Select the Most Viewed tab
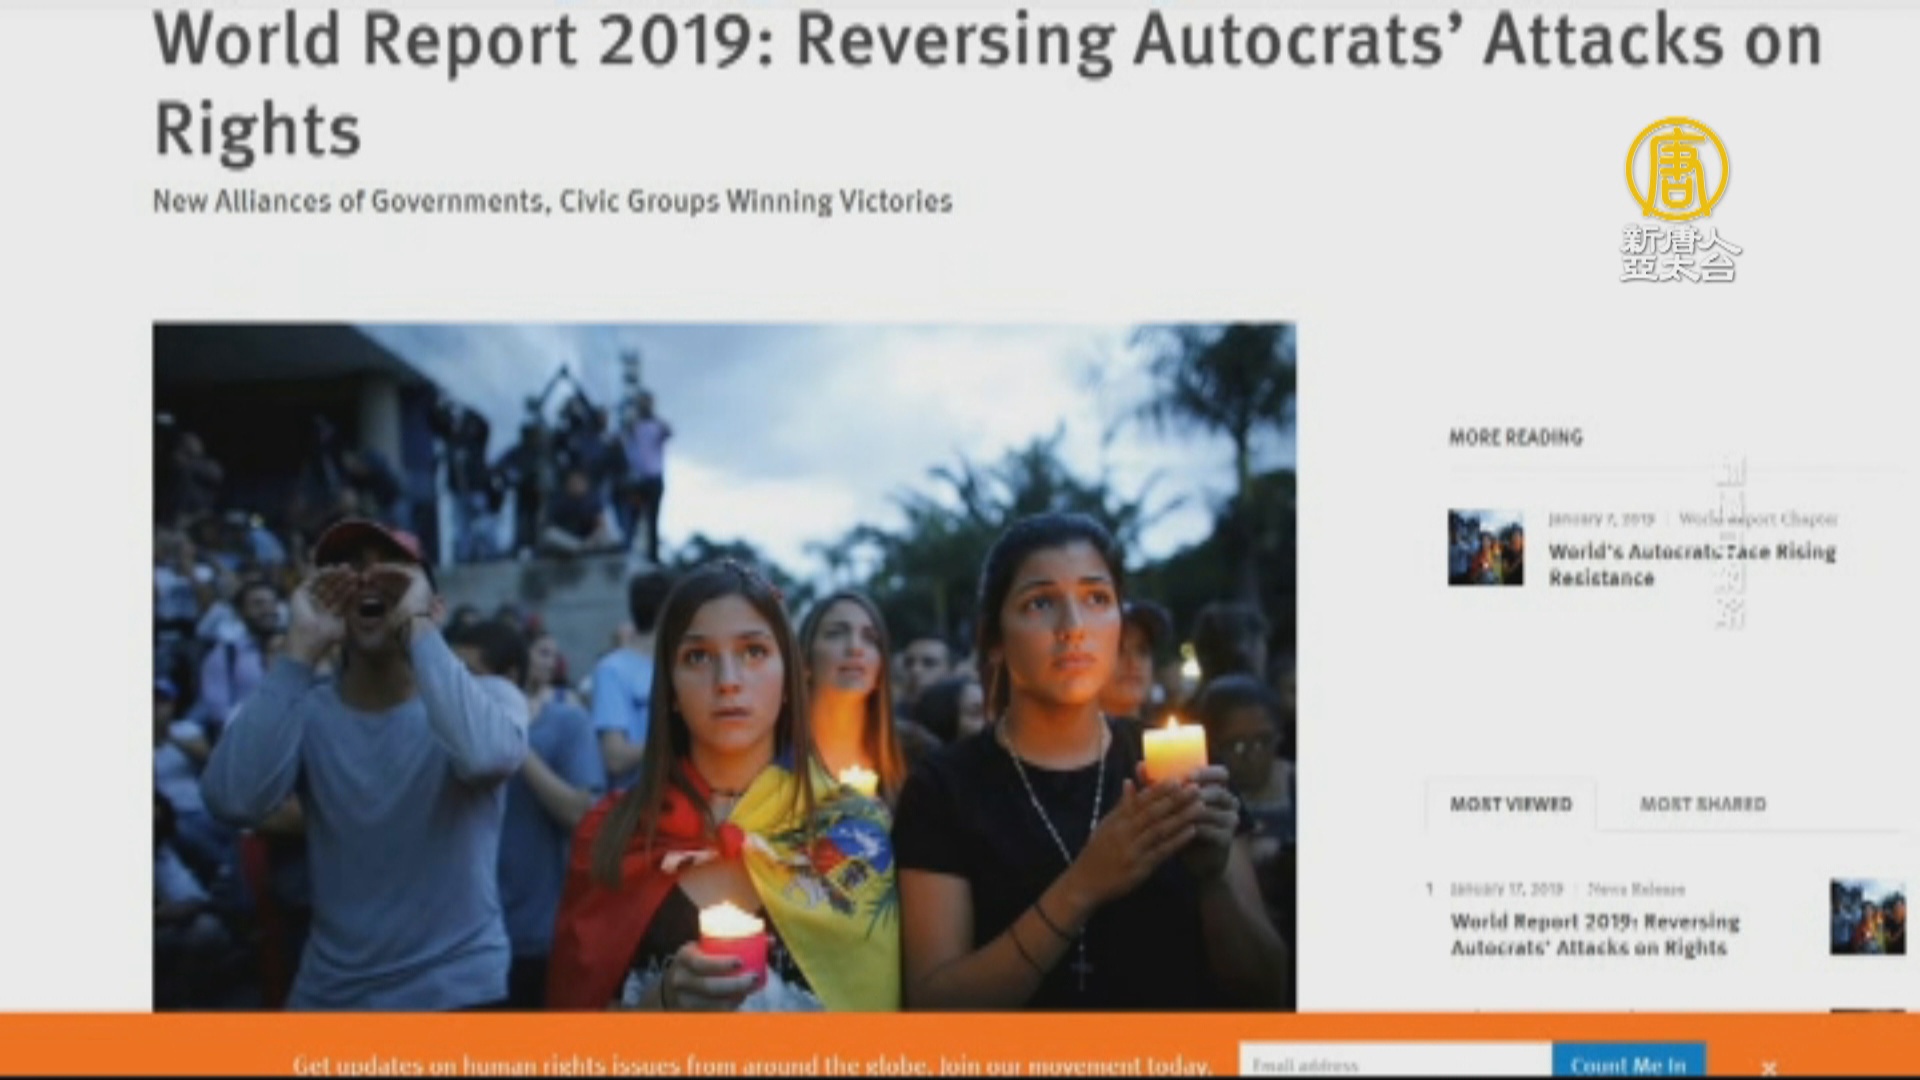Viewport: 1920px width, 1080px height. coord(1510,804)
